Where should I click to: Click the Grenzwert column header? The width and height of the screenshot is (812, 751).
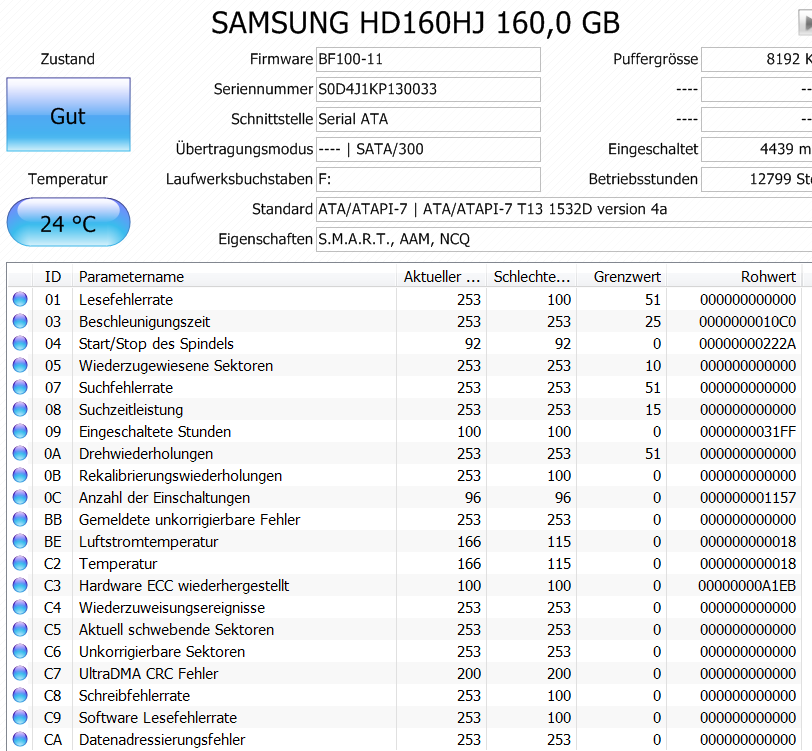click(622, 277)
